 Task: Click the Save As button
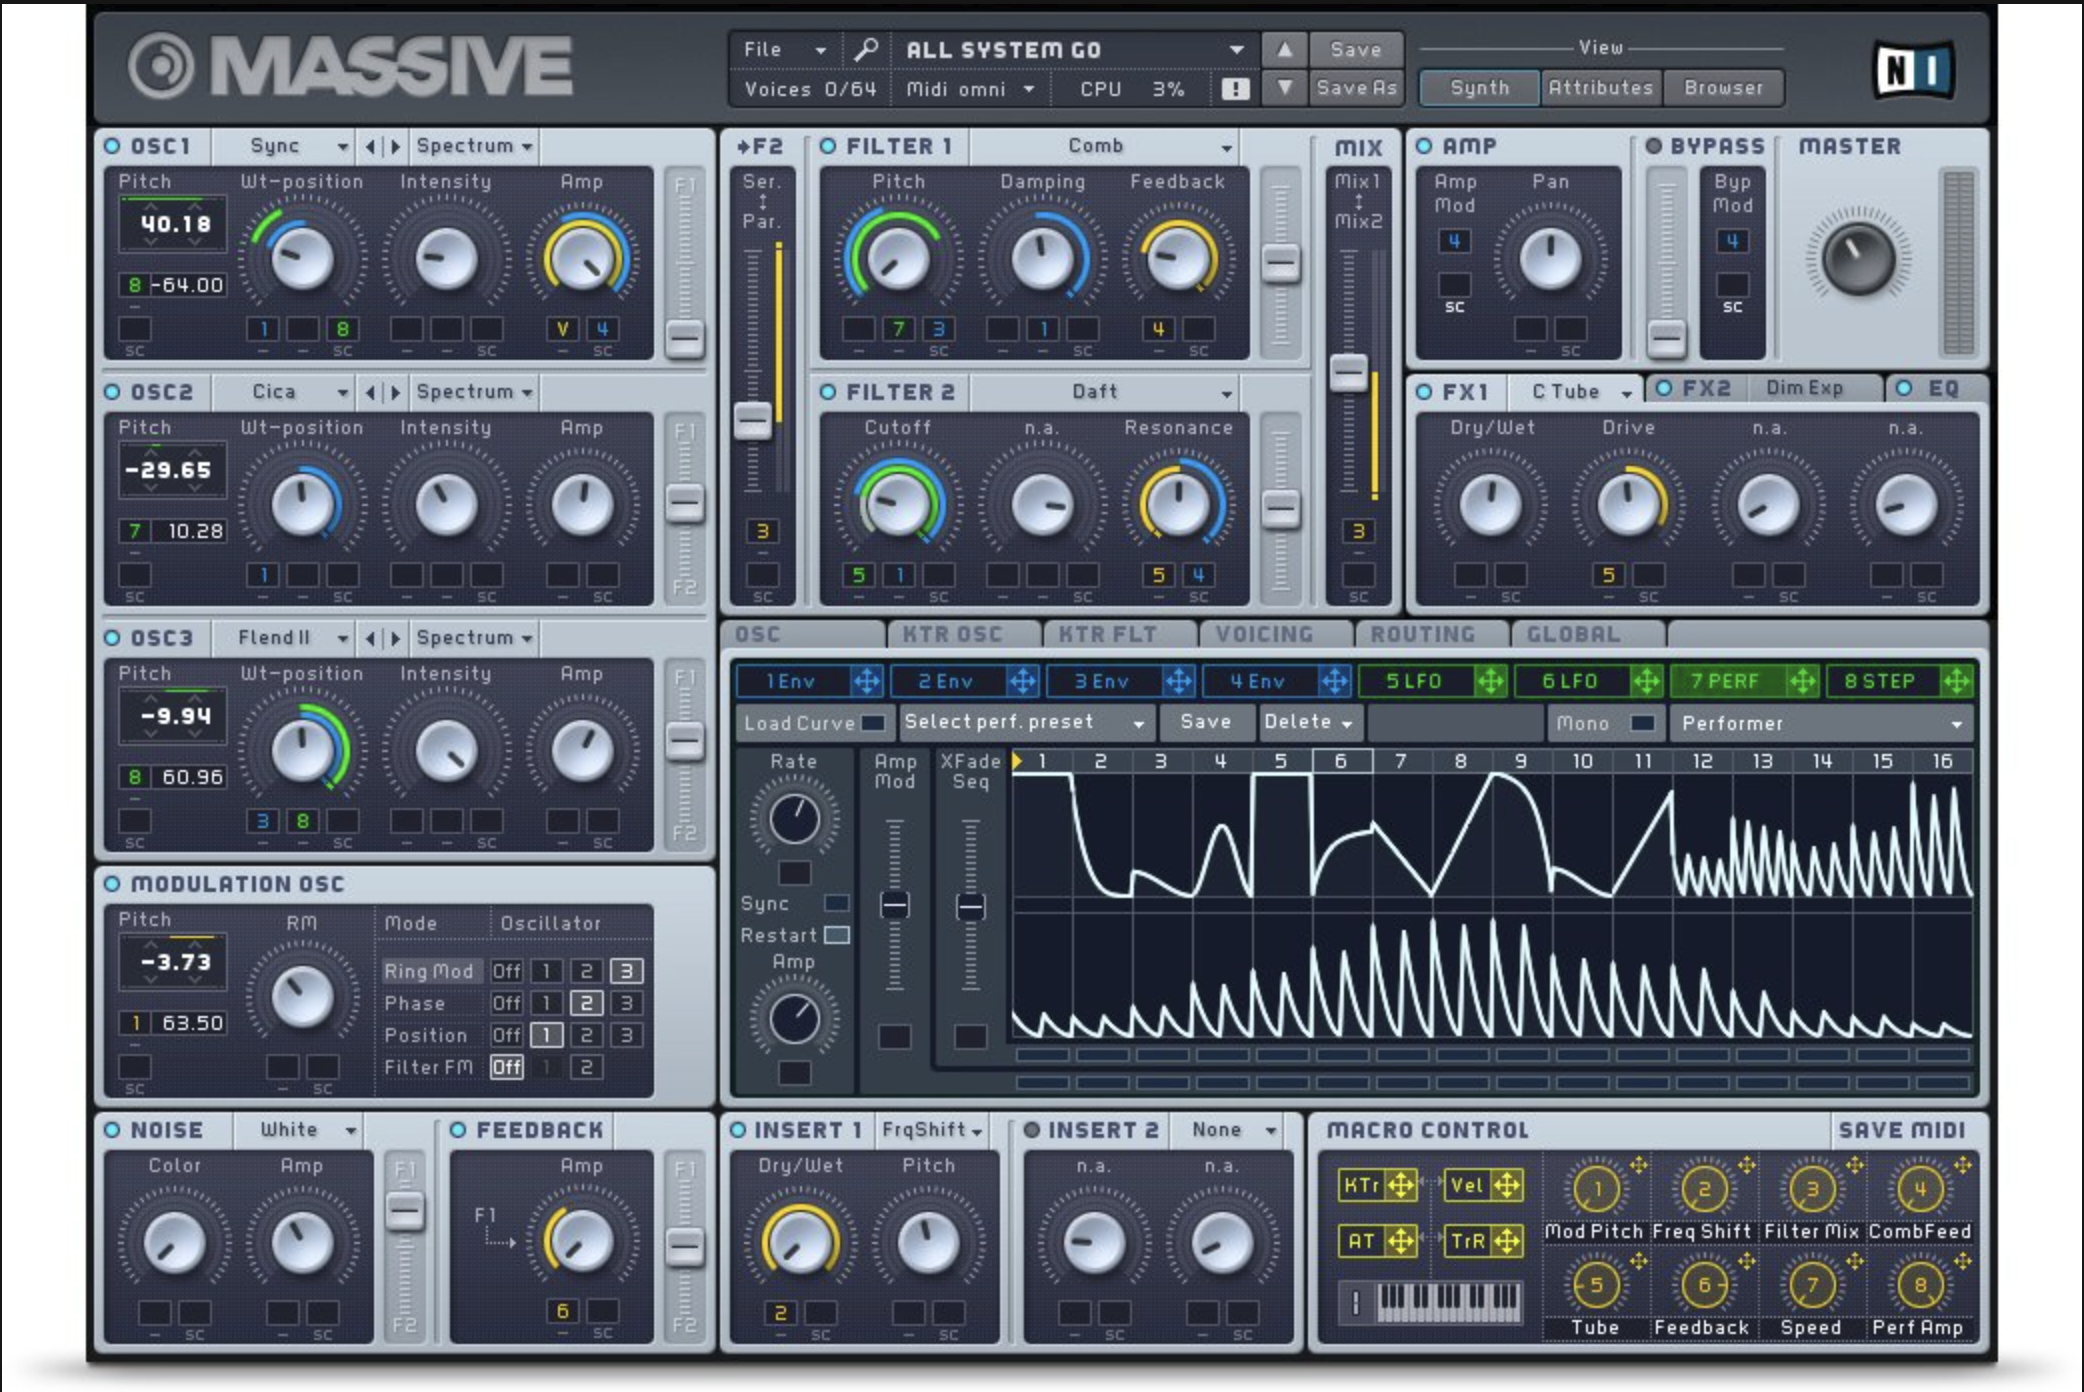point(1357,88)
